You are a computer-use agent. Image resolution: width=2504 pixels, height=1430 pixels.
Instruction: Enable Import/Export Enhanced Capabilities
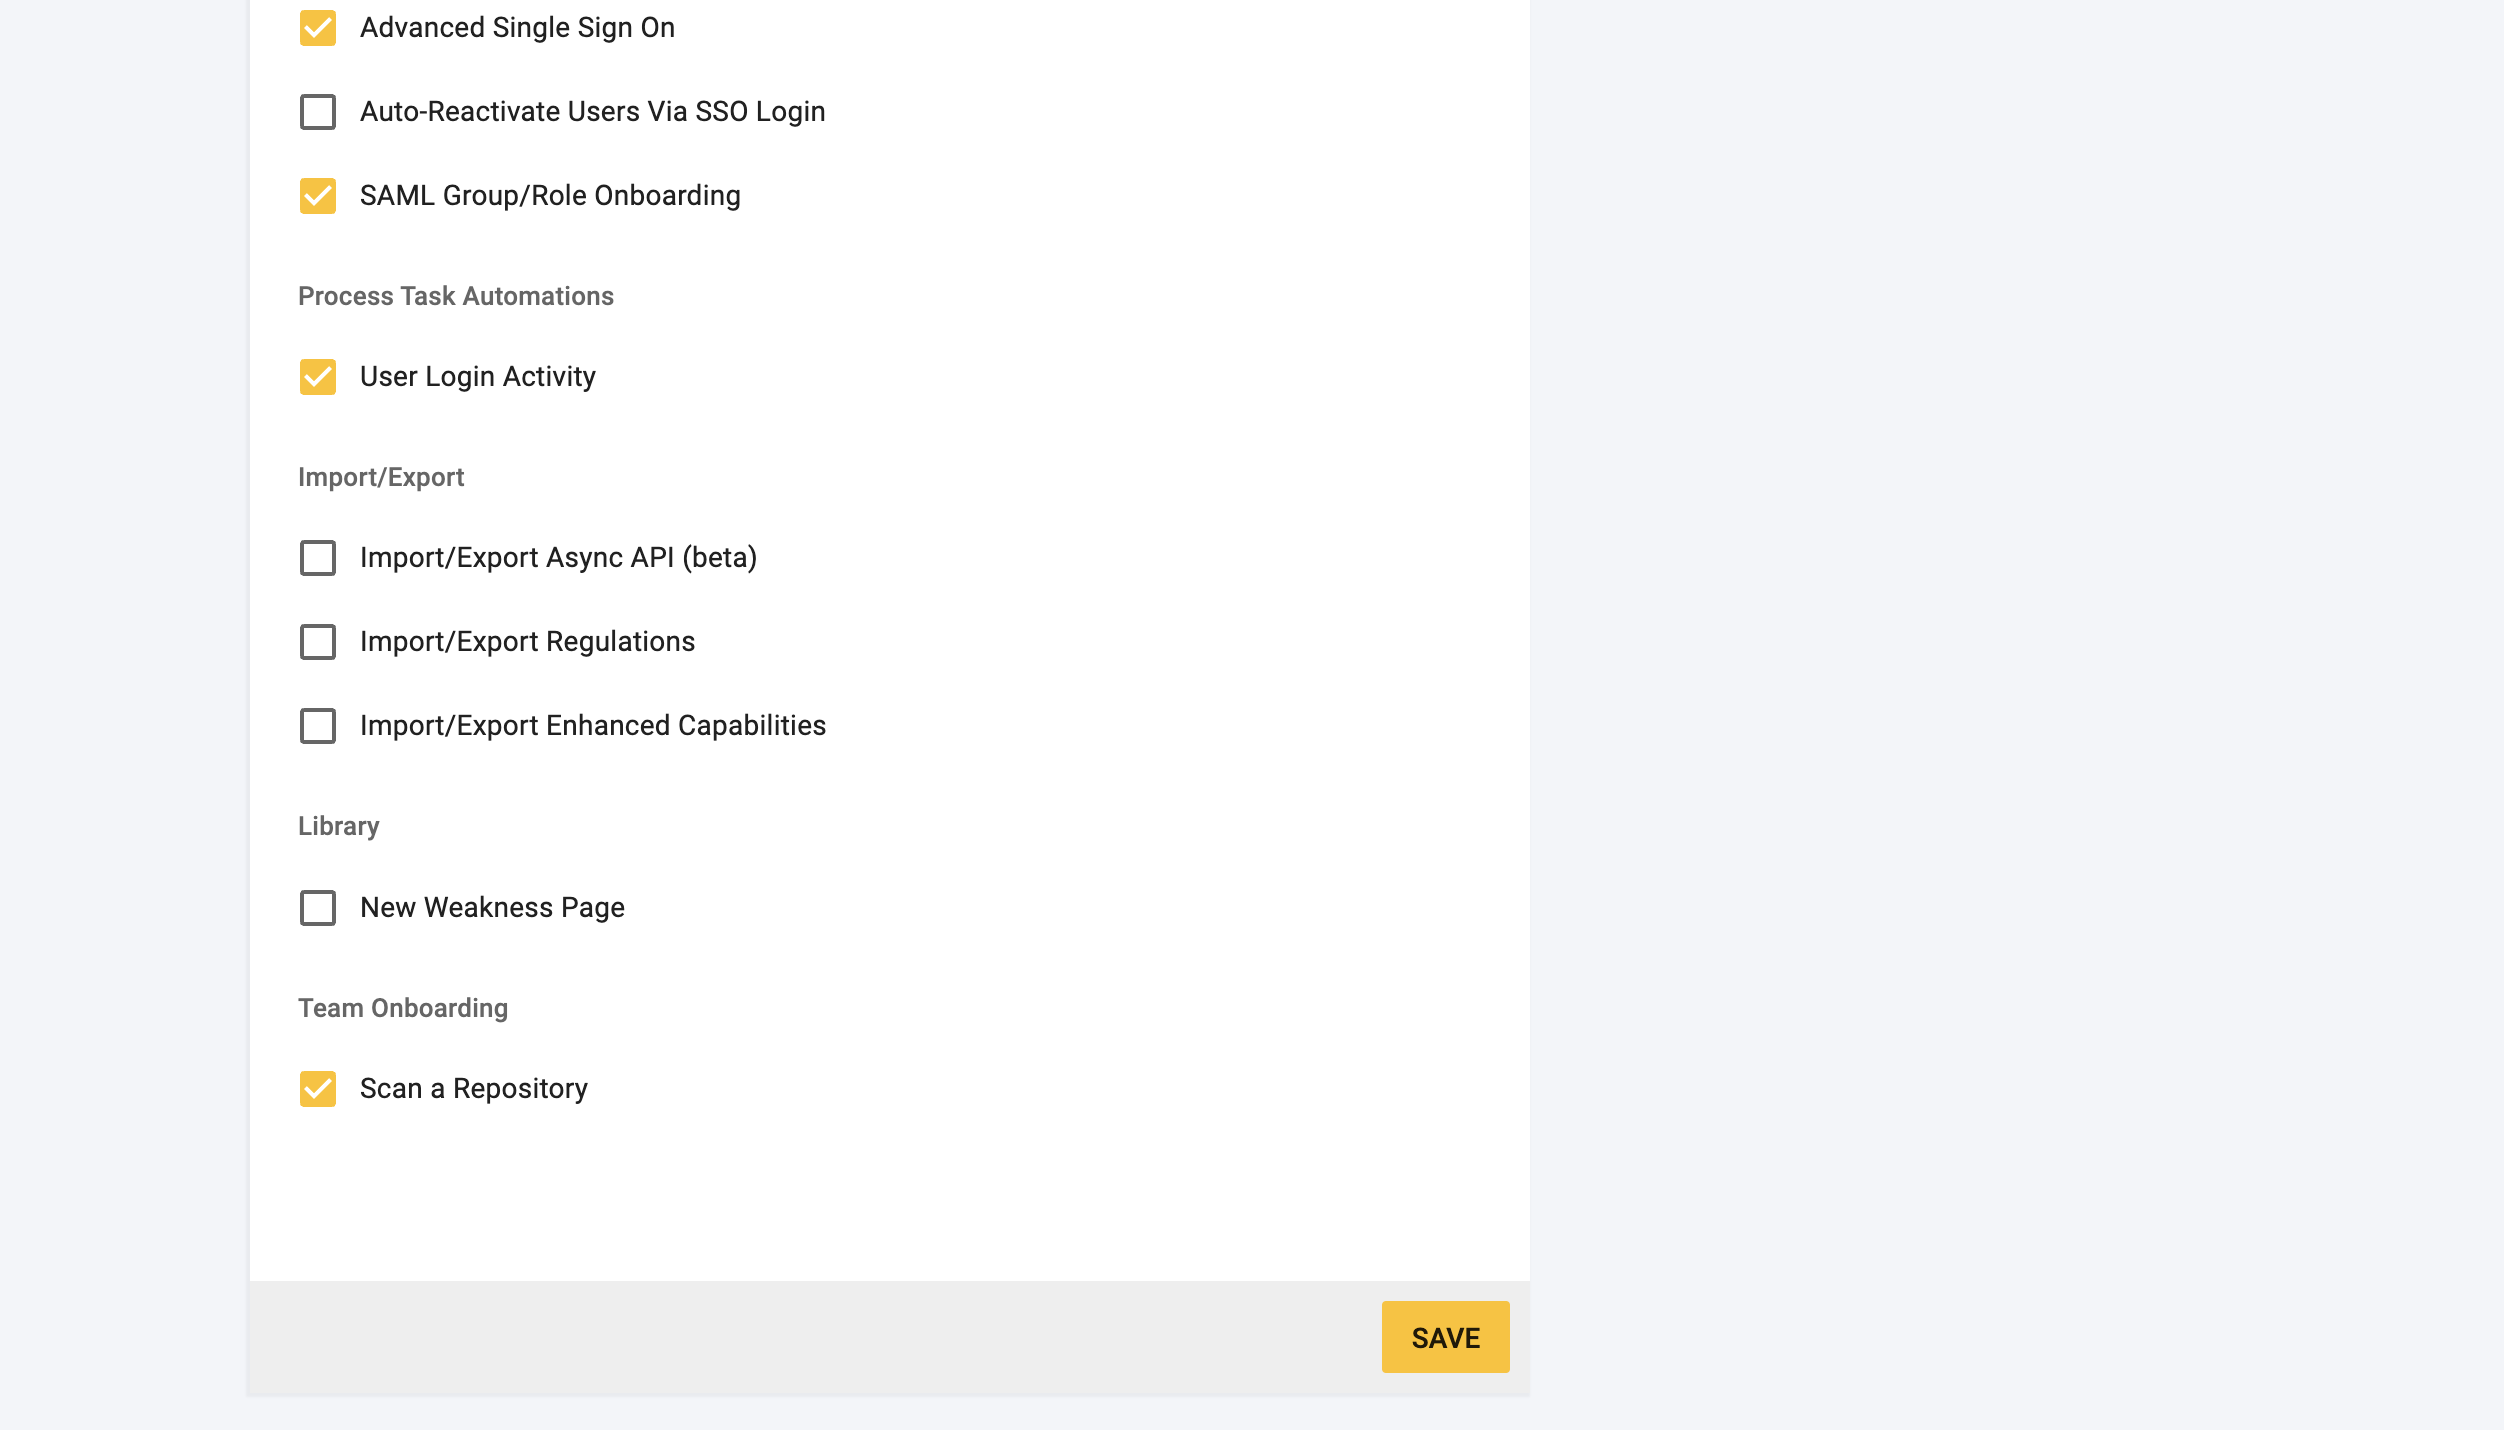(318, 726)
